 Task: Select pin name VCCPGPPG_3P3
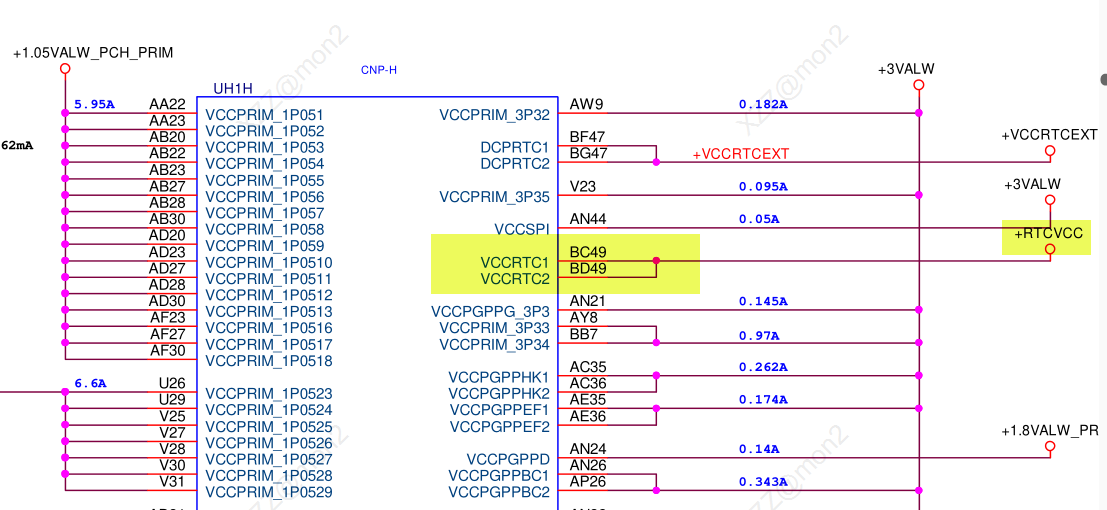pos(490,312)
